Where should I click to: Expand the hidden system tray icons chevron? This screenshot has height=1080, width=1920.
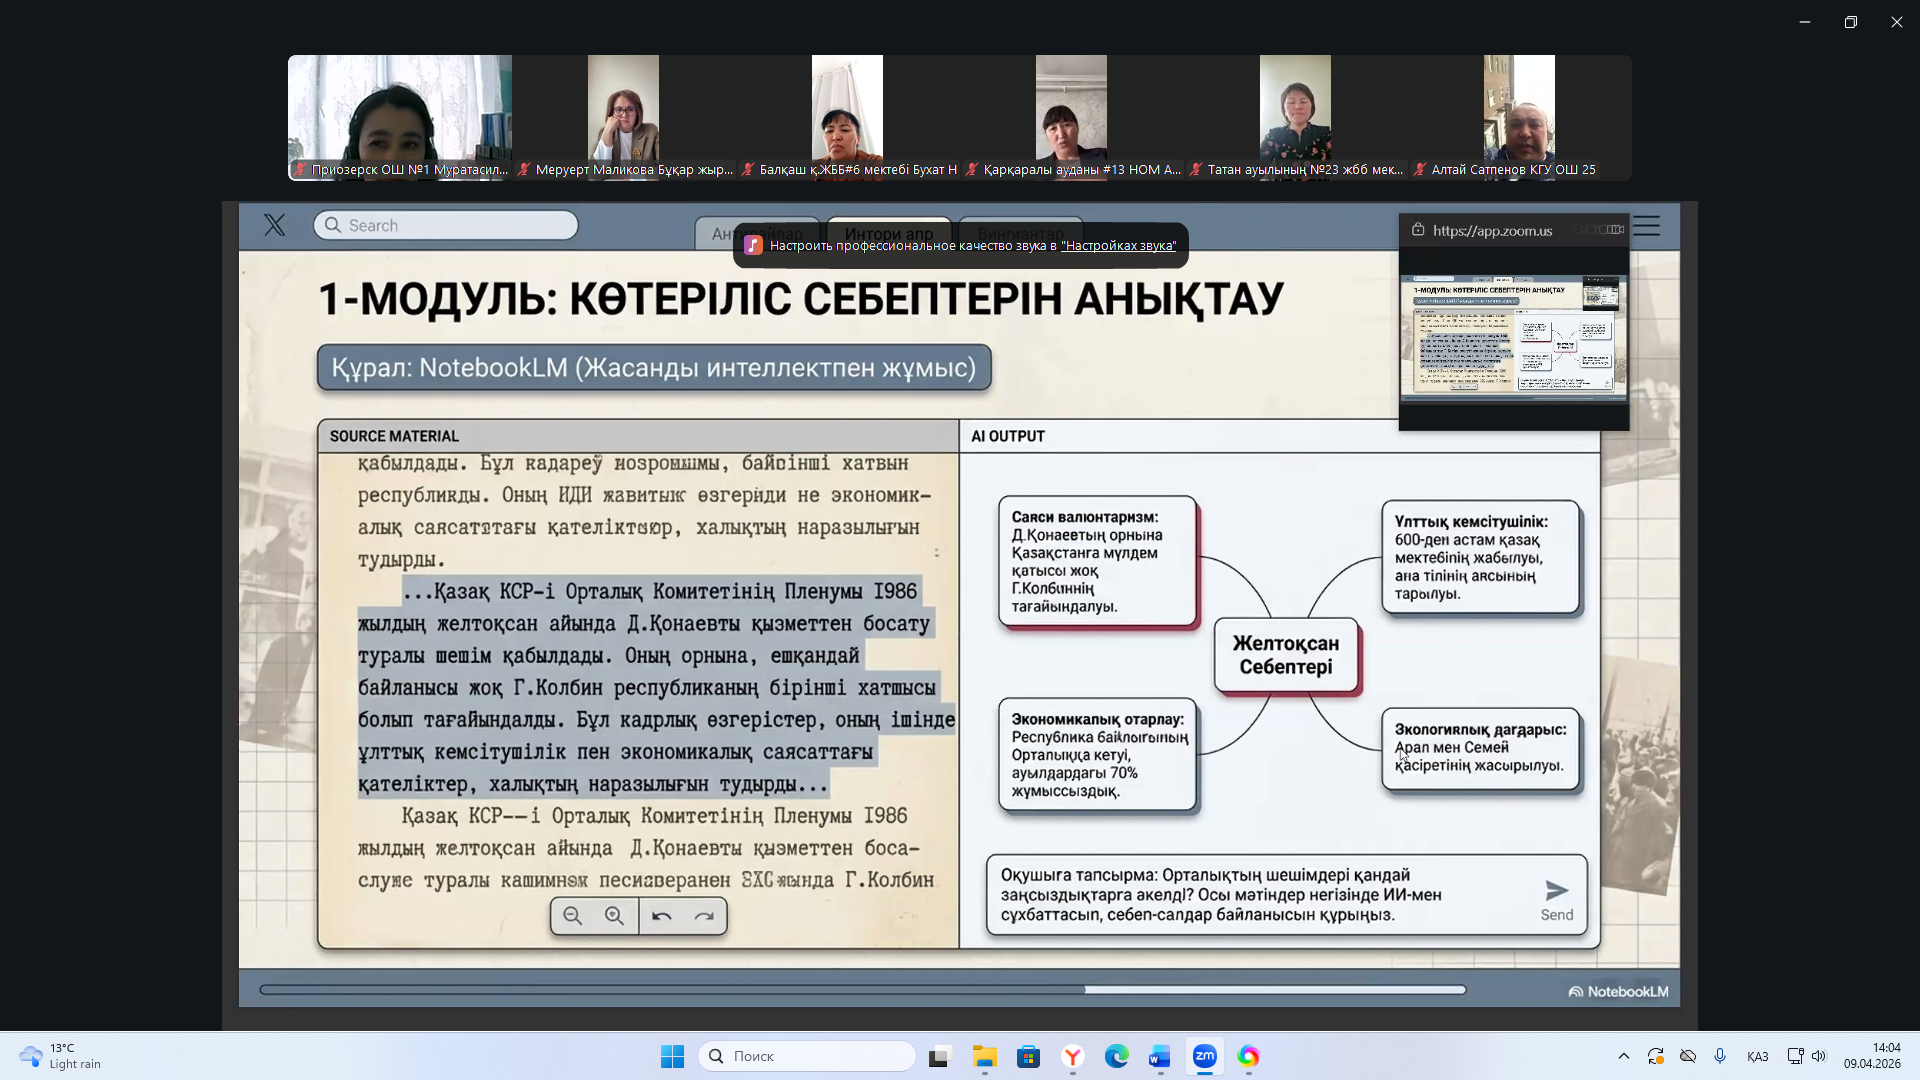click(1624, 1056)
